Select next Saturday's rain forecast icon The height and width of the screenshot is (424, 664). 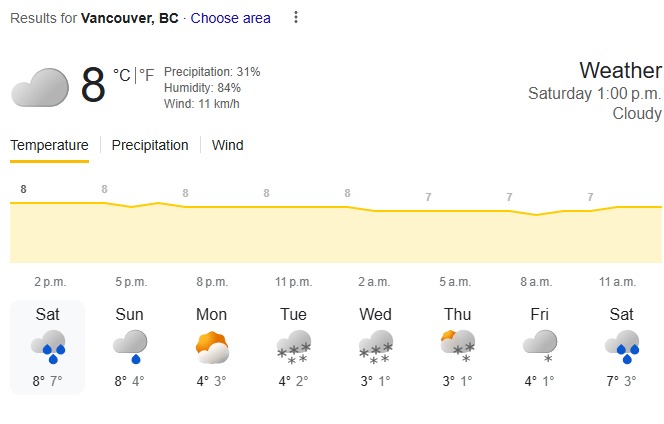(x=621, y=345)
